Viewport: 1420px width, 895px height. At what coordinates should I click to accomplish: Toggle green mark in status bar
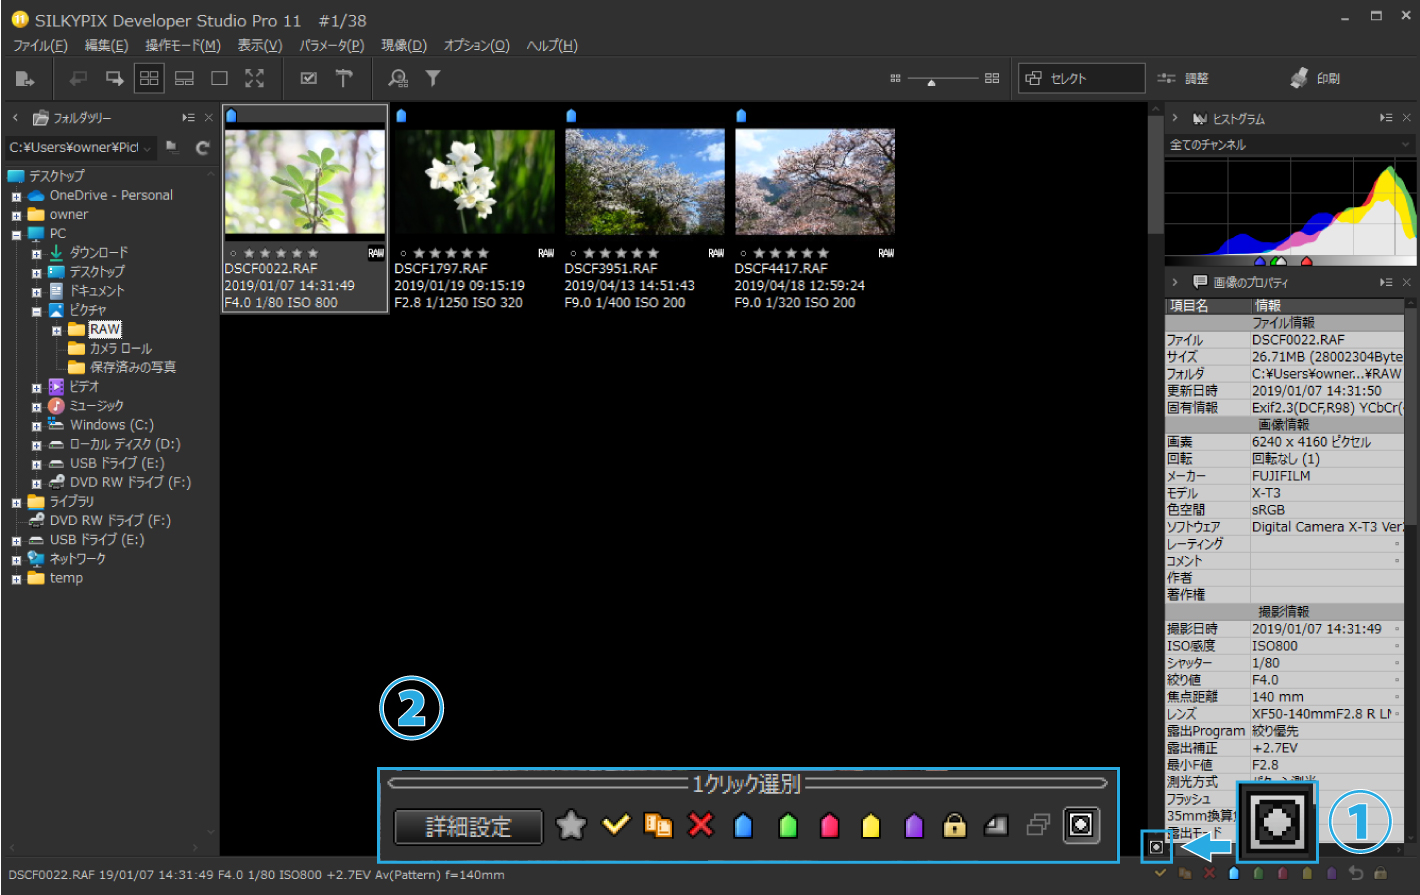click(1258, 873)
